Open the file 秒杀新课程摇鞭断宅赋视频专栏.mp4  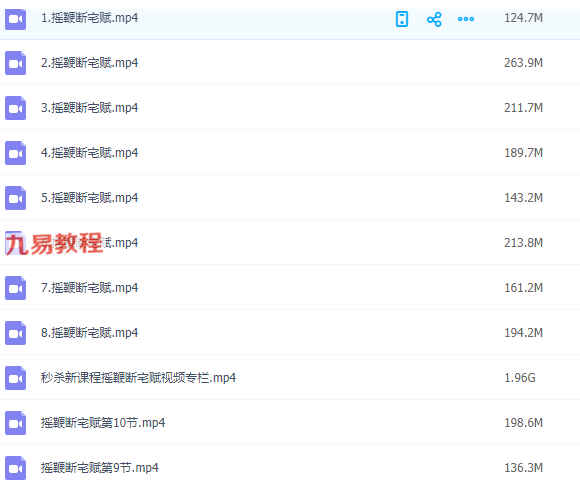138,378
